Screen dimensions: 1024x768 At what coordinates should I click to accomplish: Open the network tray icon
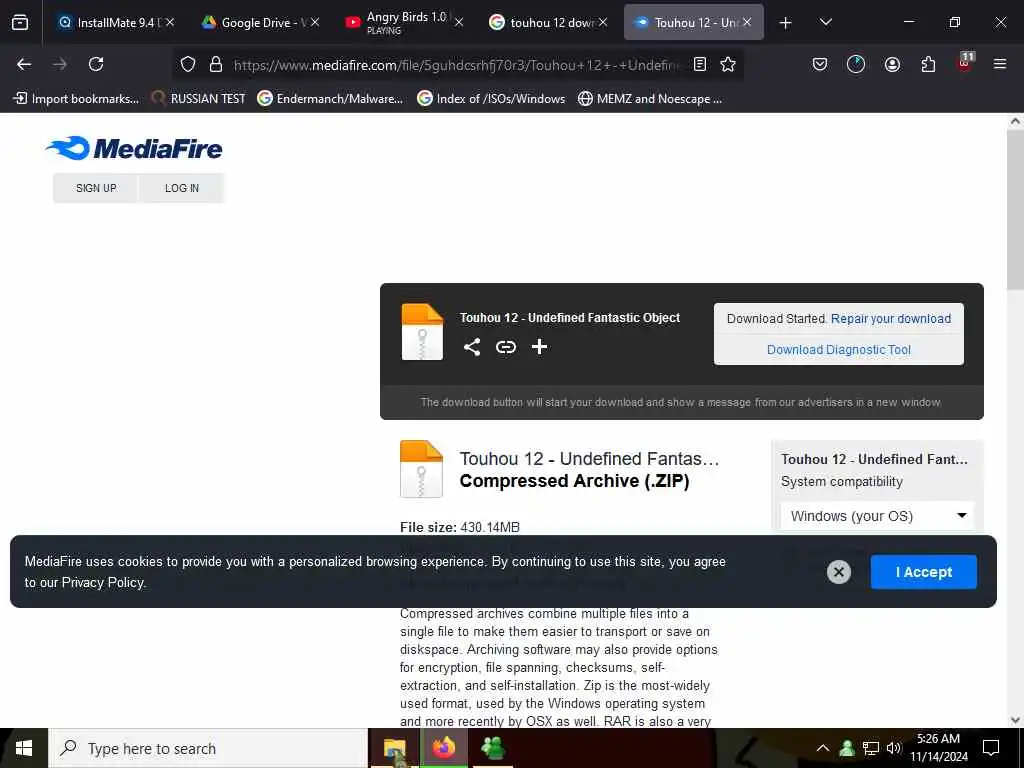pos(871,748)
